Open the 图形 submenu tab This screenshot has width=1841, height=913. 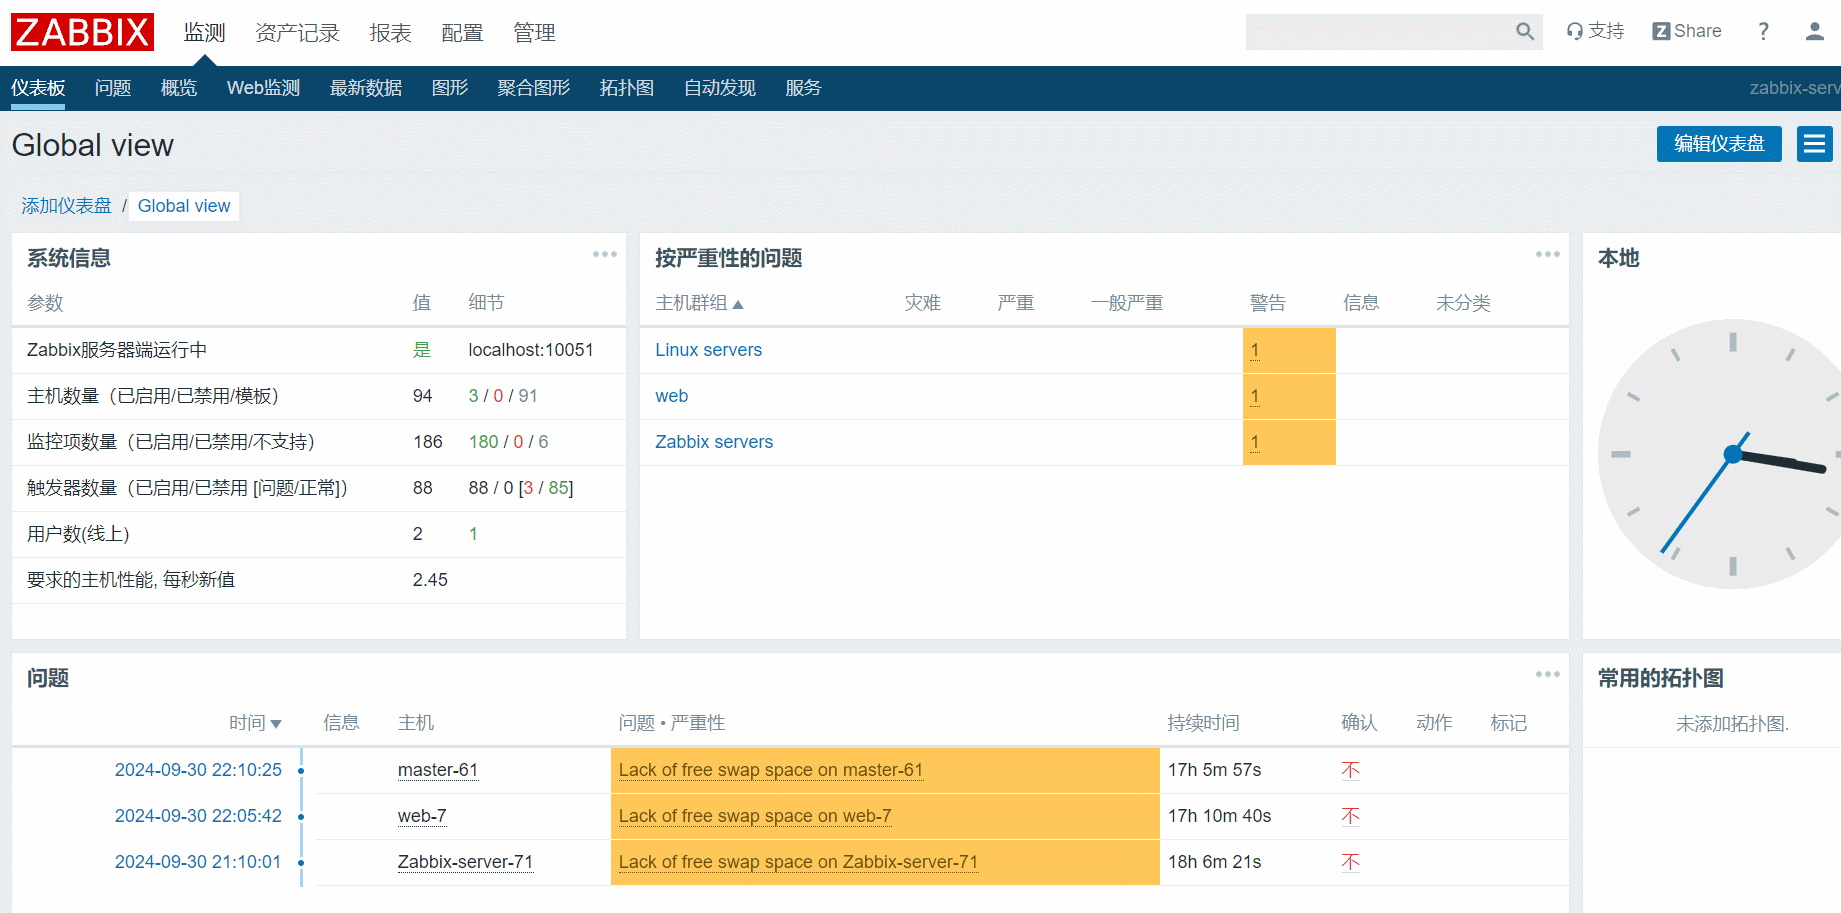[x=450, y=88]
